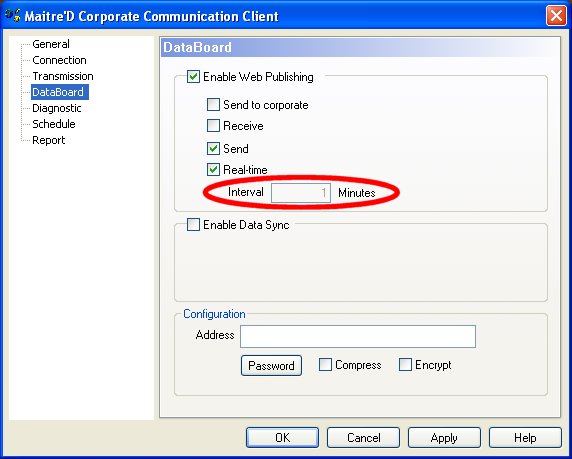Click into the Address text field

pos(358,336)
